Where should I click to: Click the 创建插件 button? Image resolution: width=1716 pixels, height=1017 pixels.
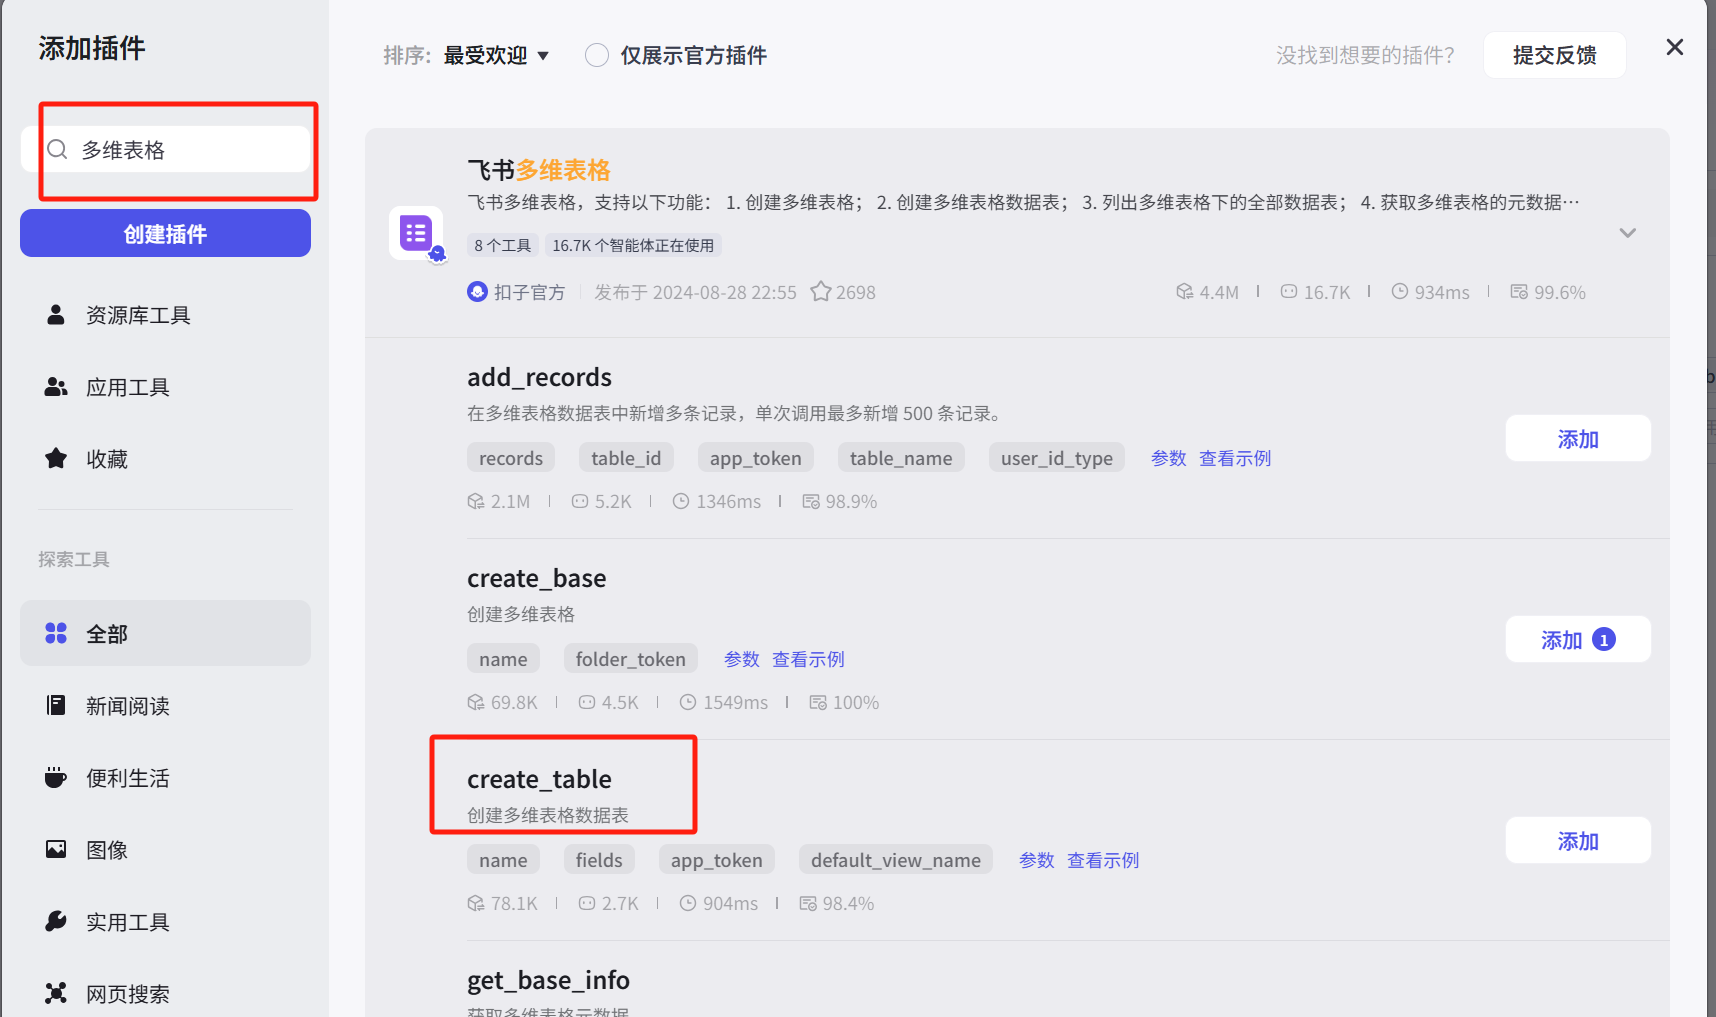(165, 233)
